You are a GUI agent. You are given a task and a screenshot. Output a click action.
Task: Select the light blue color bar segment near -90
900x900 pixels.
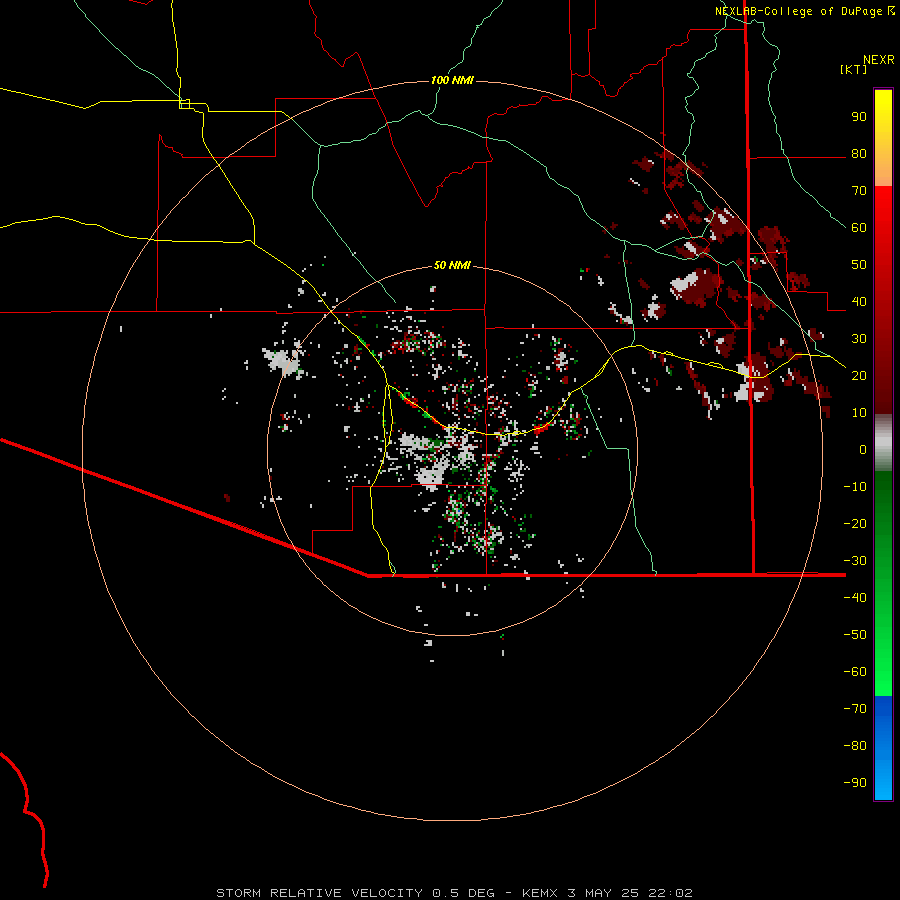[x=883, y=781]
